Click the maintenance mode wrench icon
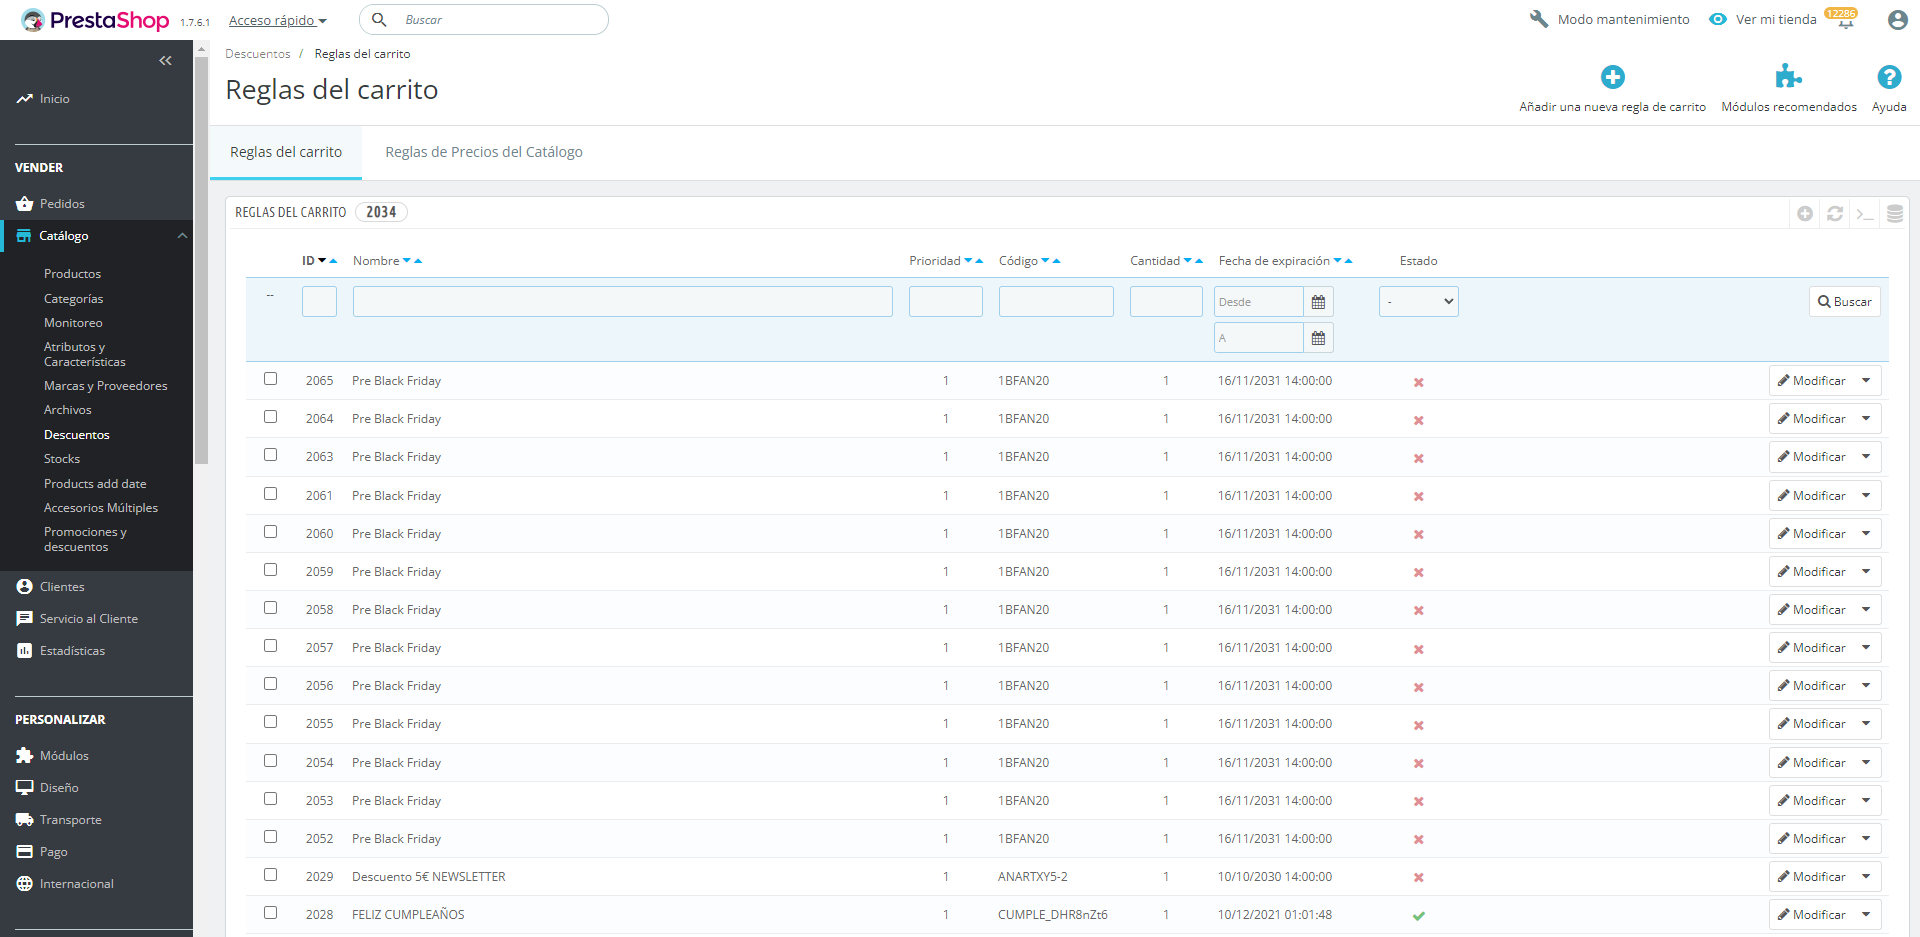This screenshot has width=1920, height=937. point(1539,19)
